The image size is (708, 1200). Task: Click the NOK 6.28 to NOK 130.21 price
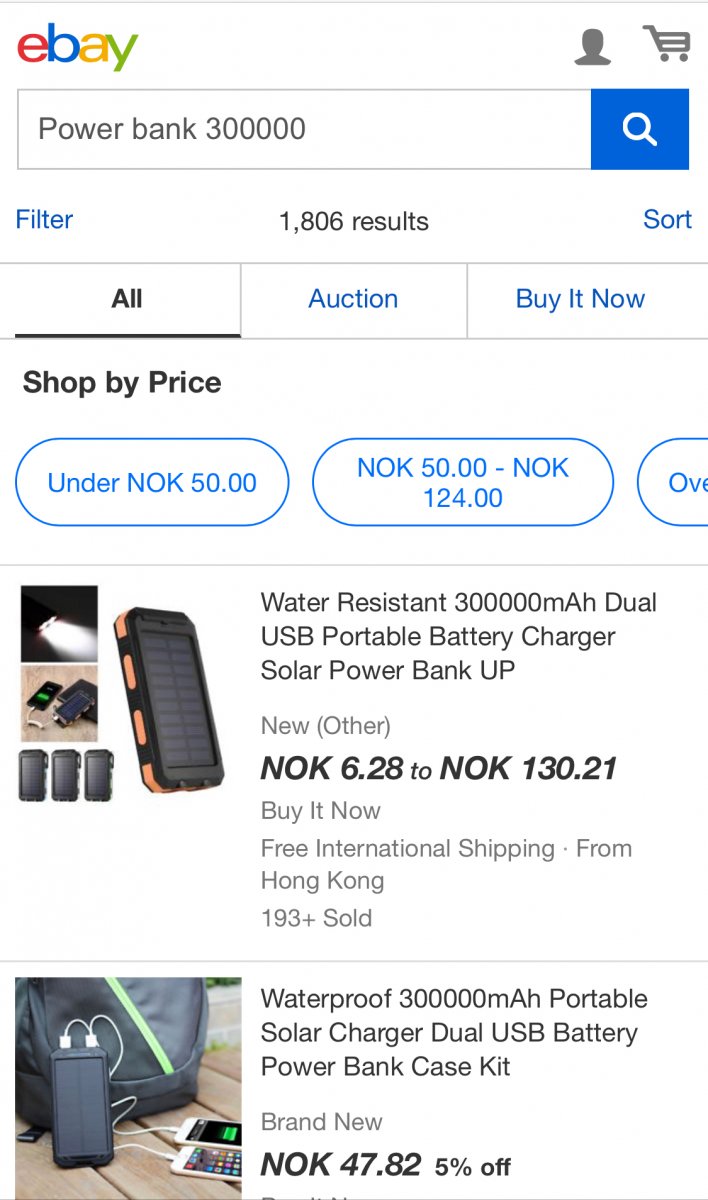click(x=438, y=768)
